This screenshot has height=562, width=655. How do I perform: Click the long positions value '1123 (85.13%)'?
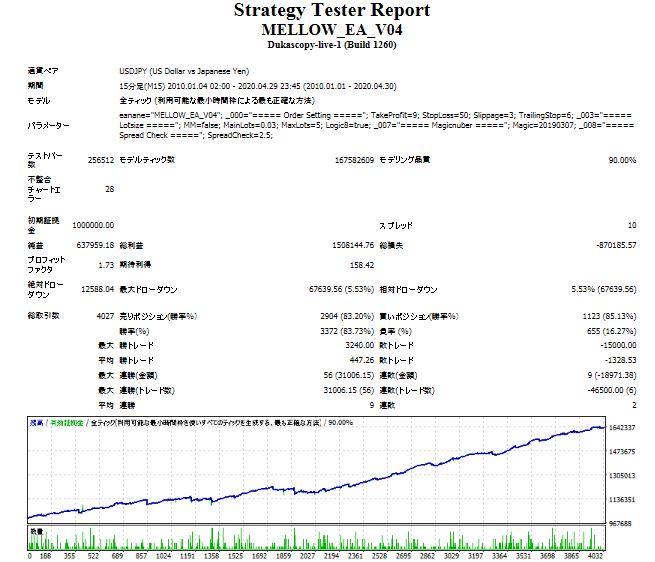click(x=609, y=316)
